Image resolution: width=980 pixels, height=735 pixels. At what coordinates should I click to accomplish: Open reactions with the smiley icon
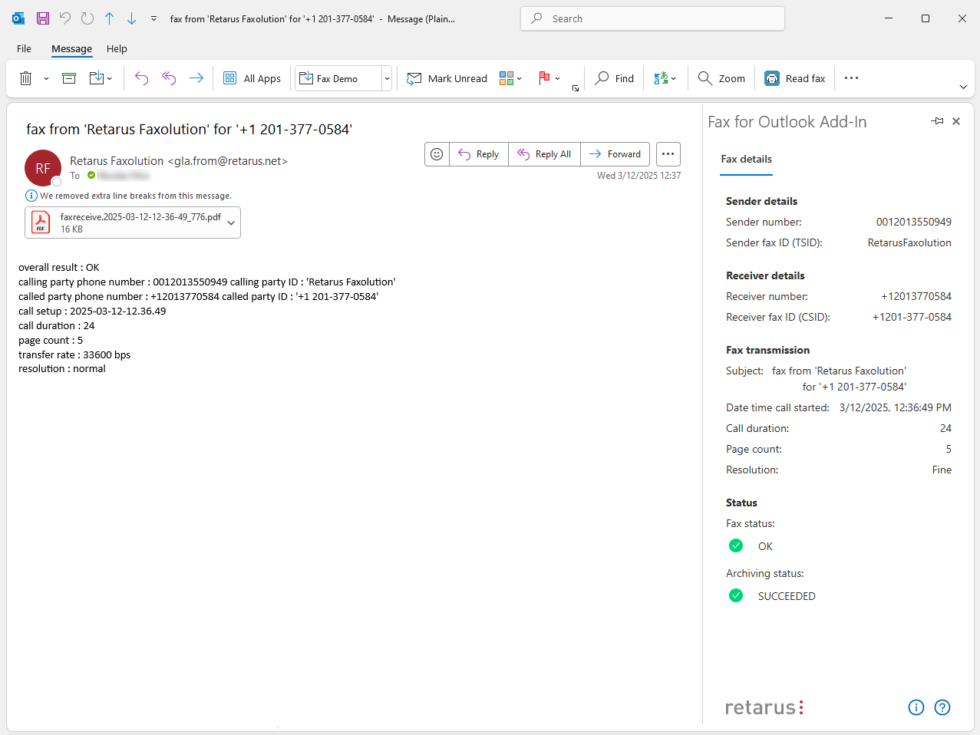pos(437,154)
